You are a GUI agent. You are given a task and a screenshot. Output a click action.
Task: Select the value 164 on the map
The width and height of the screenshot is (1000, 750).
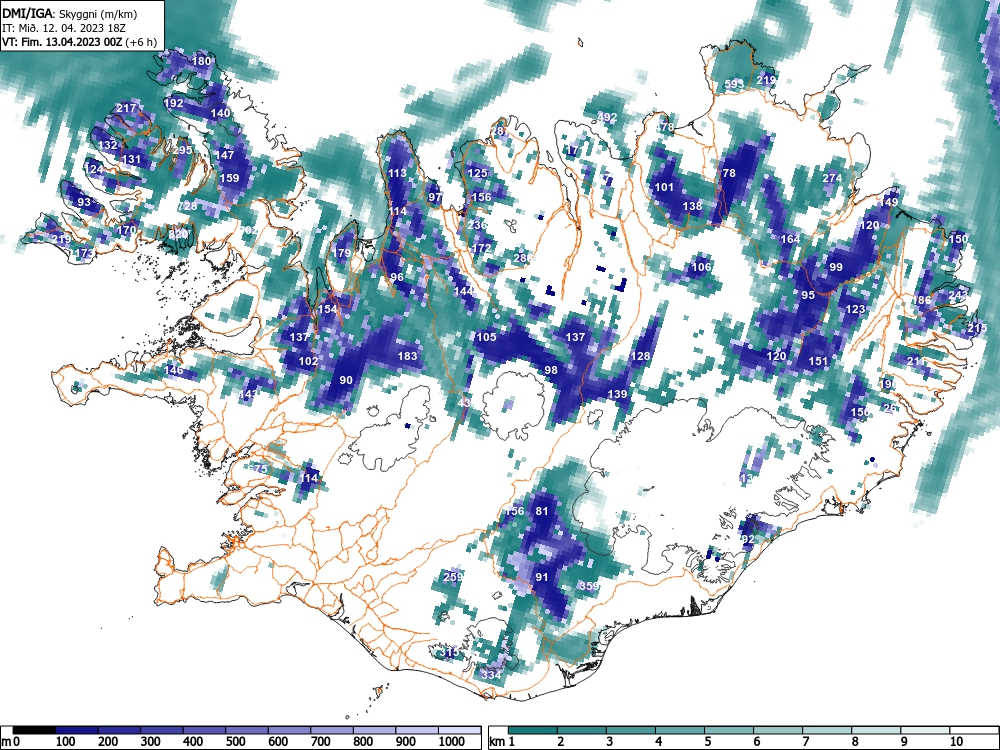(x=790, y=239)
